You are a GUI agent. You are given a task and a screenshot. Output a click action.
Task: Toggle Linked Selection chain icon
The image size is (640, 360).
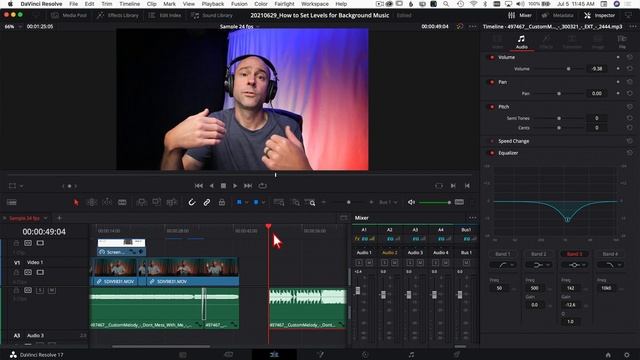tap(207, 202)
